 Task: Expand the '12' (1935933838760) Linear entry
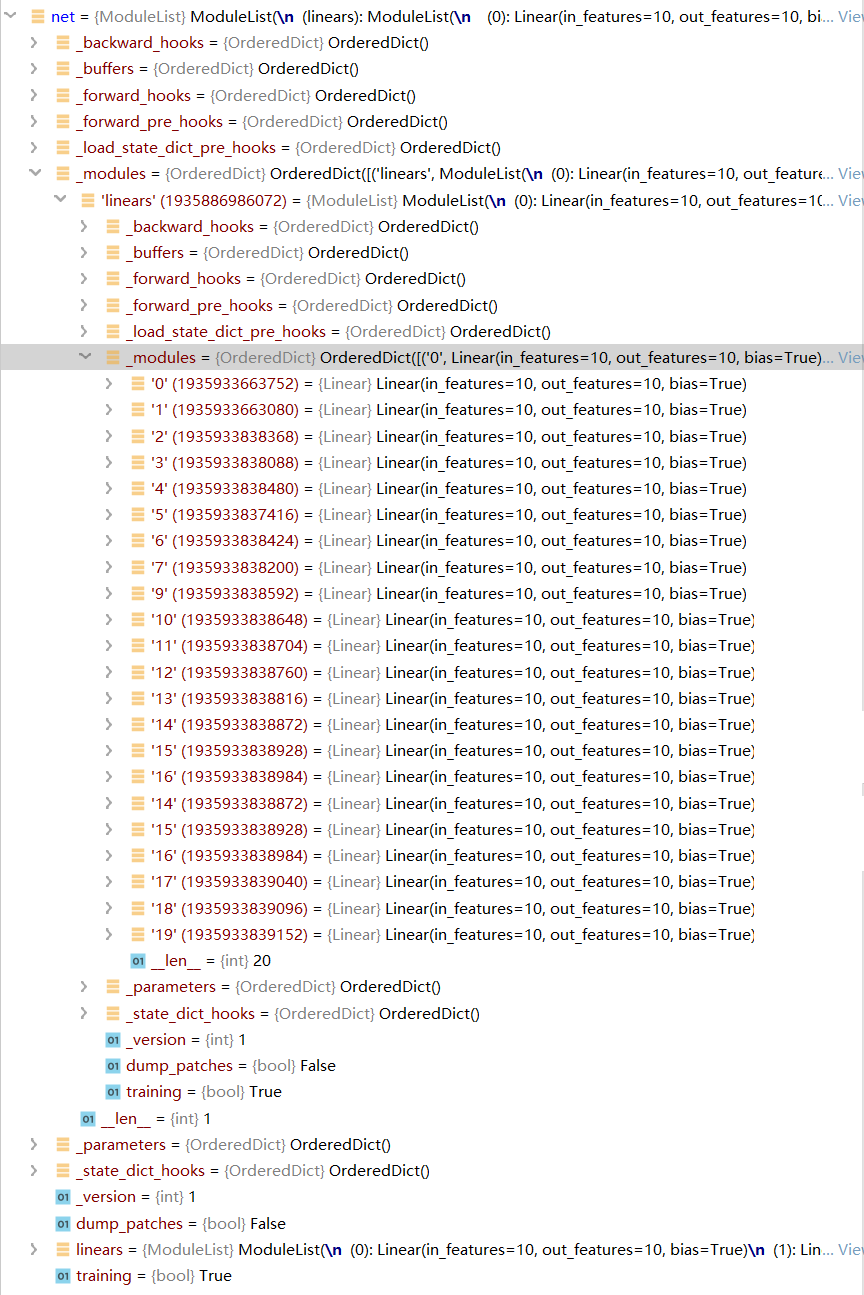(x=109, y=672)
